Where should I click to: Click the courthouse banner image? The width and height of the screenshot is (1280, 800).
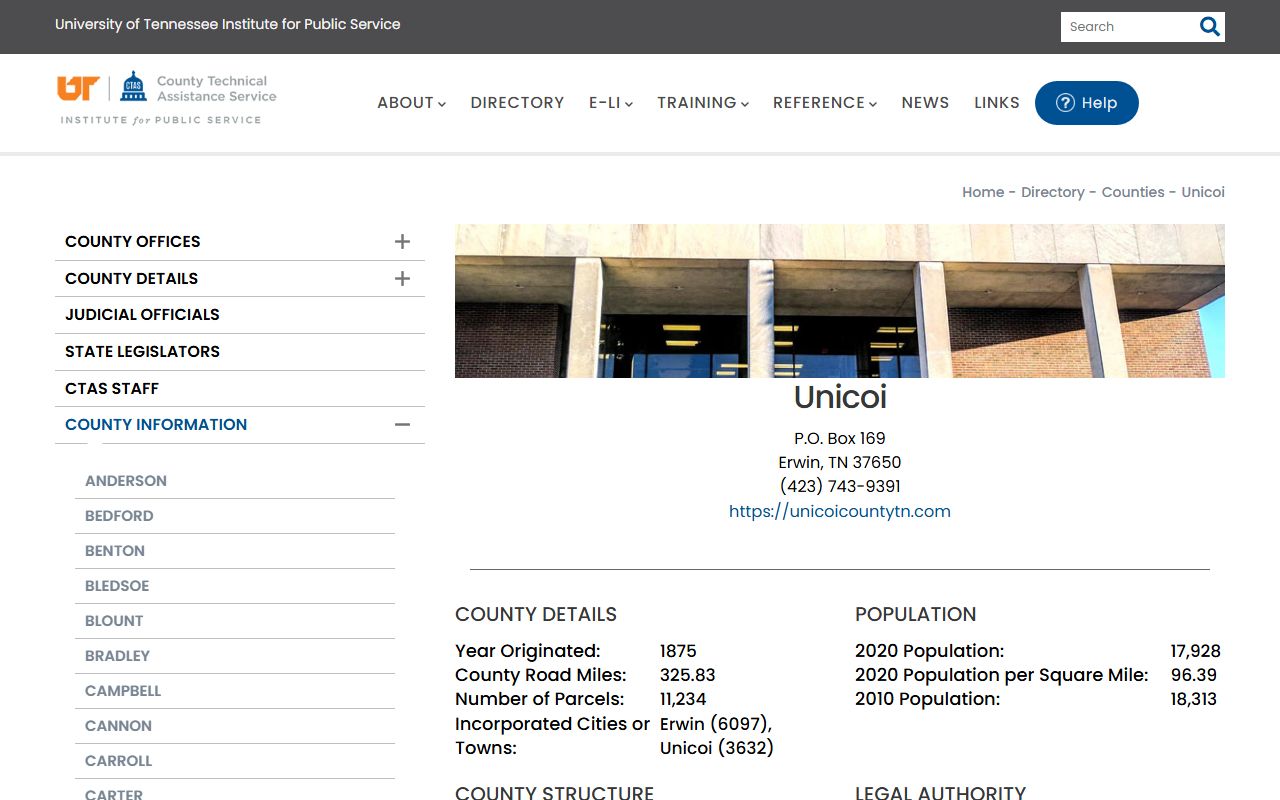(840, 301)
